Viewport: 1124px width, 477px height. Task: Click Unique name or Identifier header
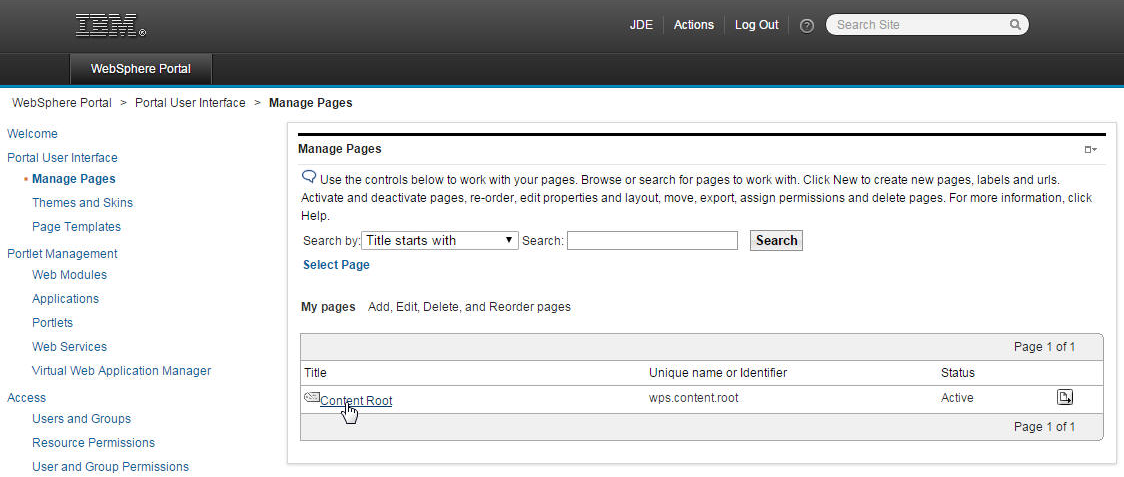coord(718,372)
